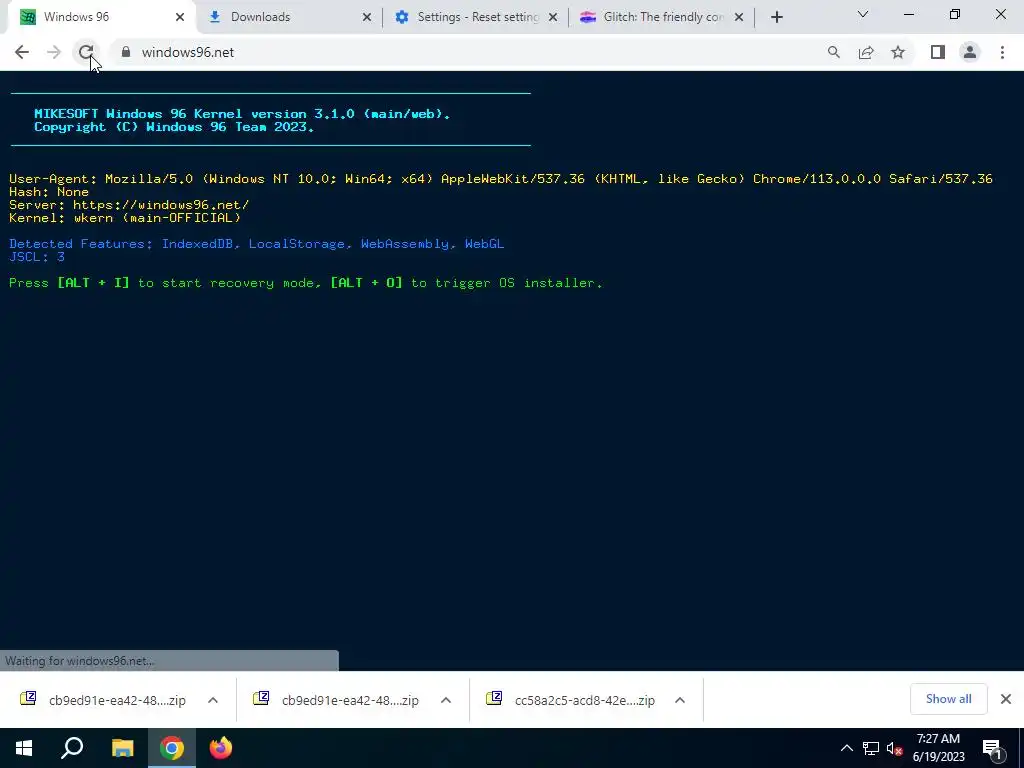Image resolution: width=1024 pixels, height=768 pixels.
Task: Switch to Settings - Reset settings tab
Action: click(x=478, y=17)
